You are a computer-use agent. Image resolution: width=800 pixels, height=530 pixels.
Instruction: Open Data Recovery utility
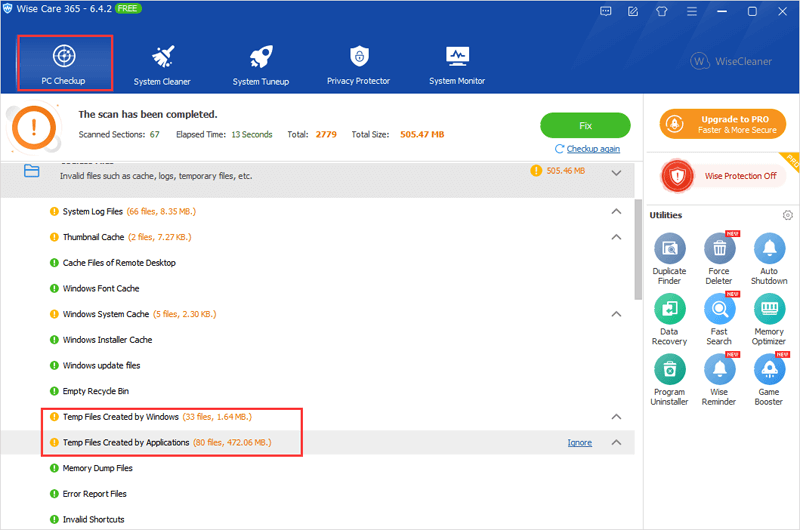[669, 320]
